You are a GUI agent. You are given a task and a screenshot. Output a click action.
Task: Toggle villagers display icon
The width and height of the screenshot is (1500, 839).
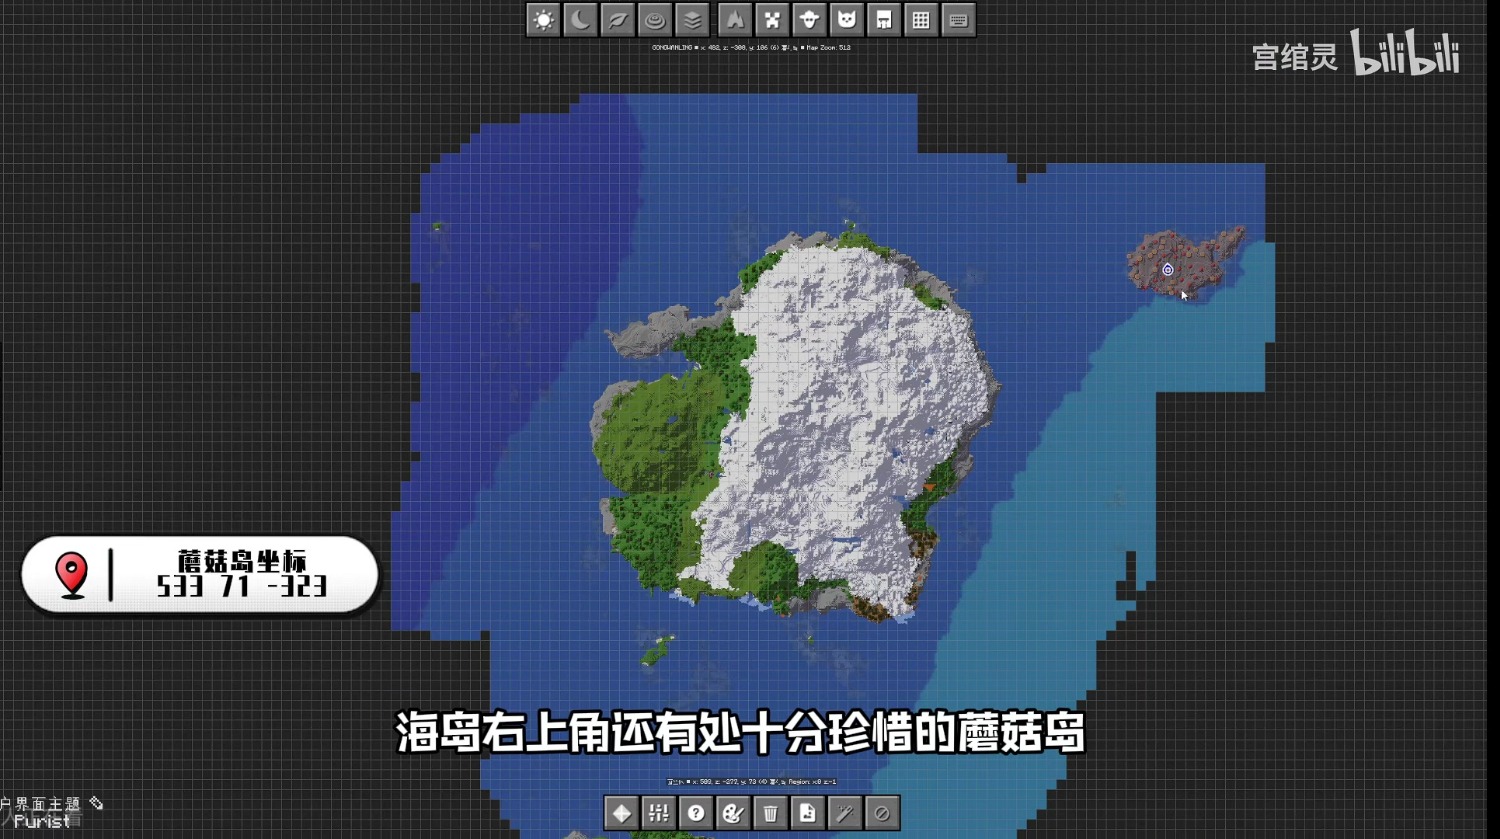point(884,20)
